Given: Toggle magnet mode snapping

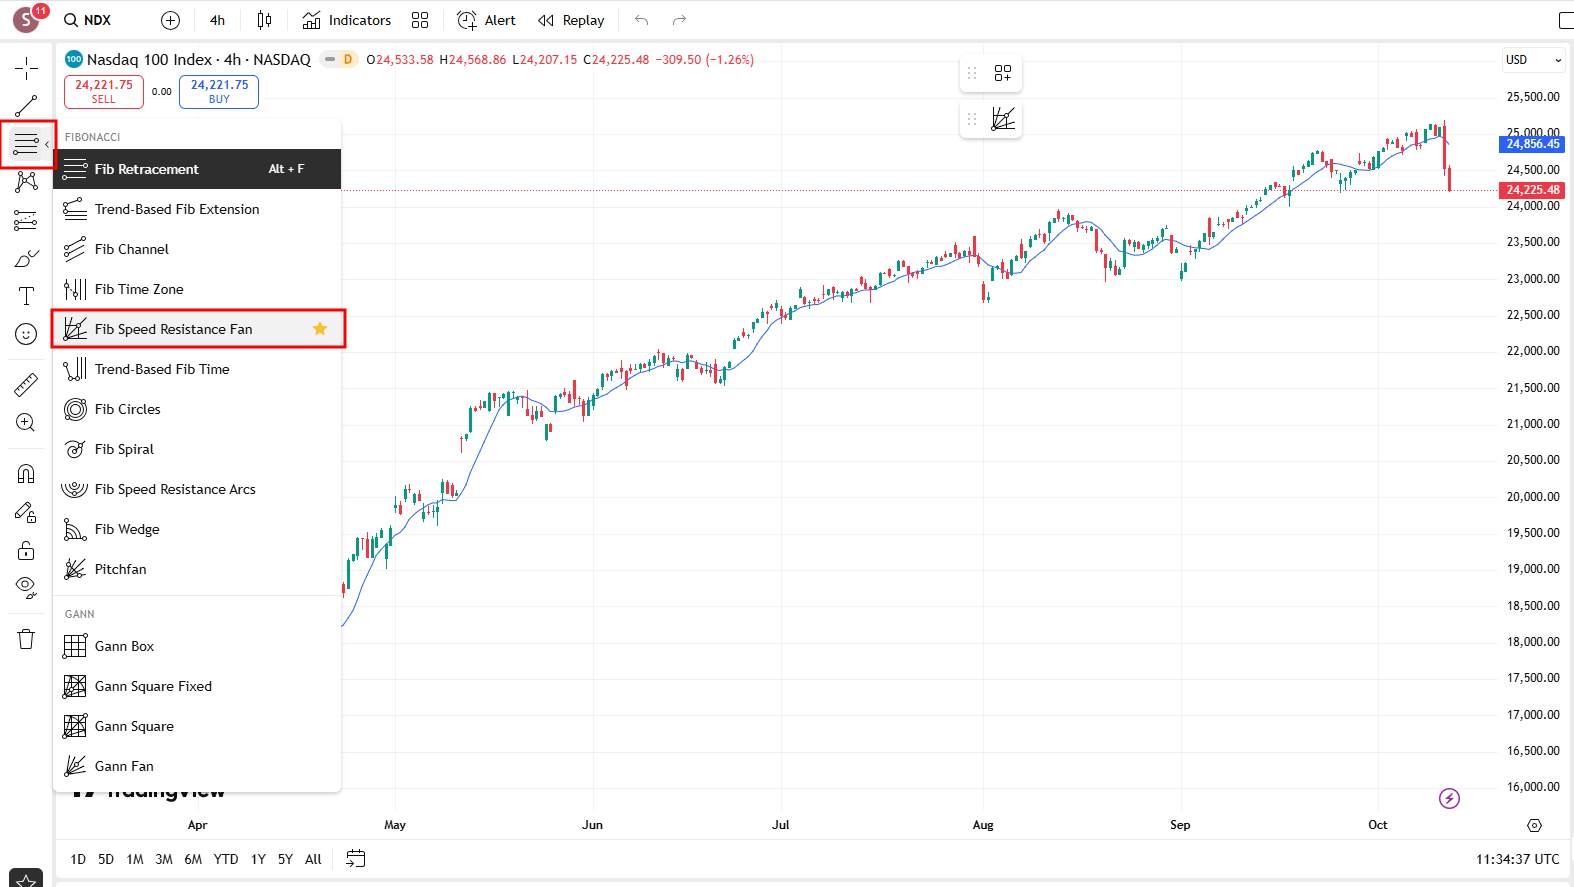Looking at the screenshot, I should pos(26,474).
